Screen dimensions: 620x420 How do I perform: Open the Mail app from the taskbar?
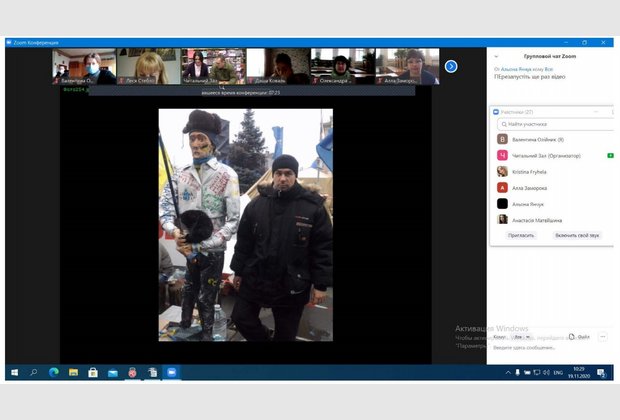click(112, 372)
